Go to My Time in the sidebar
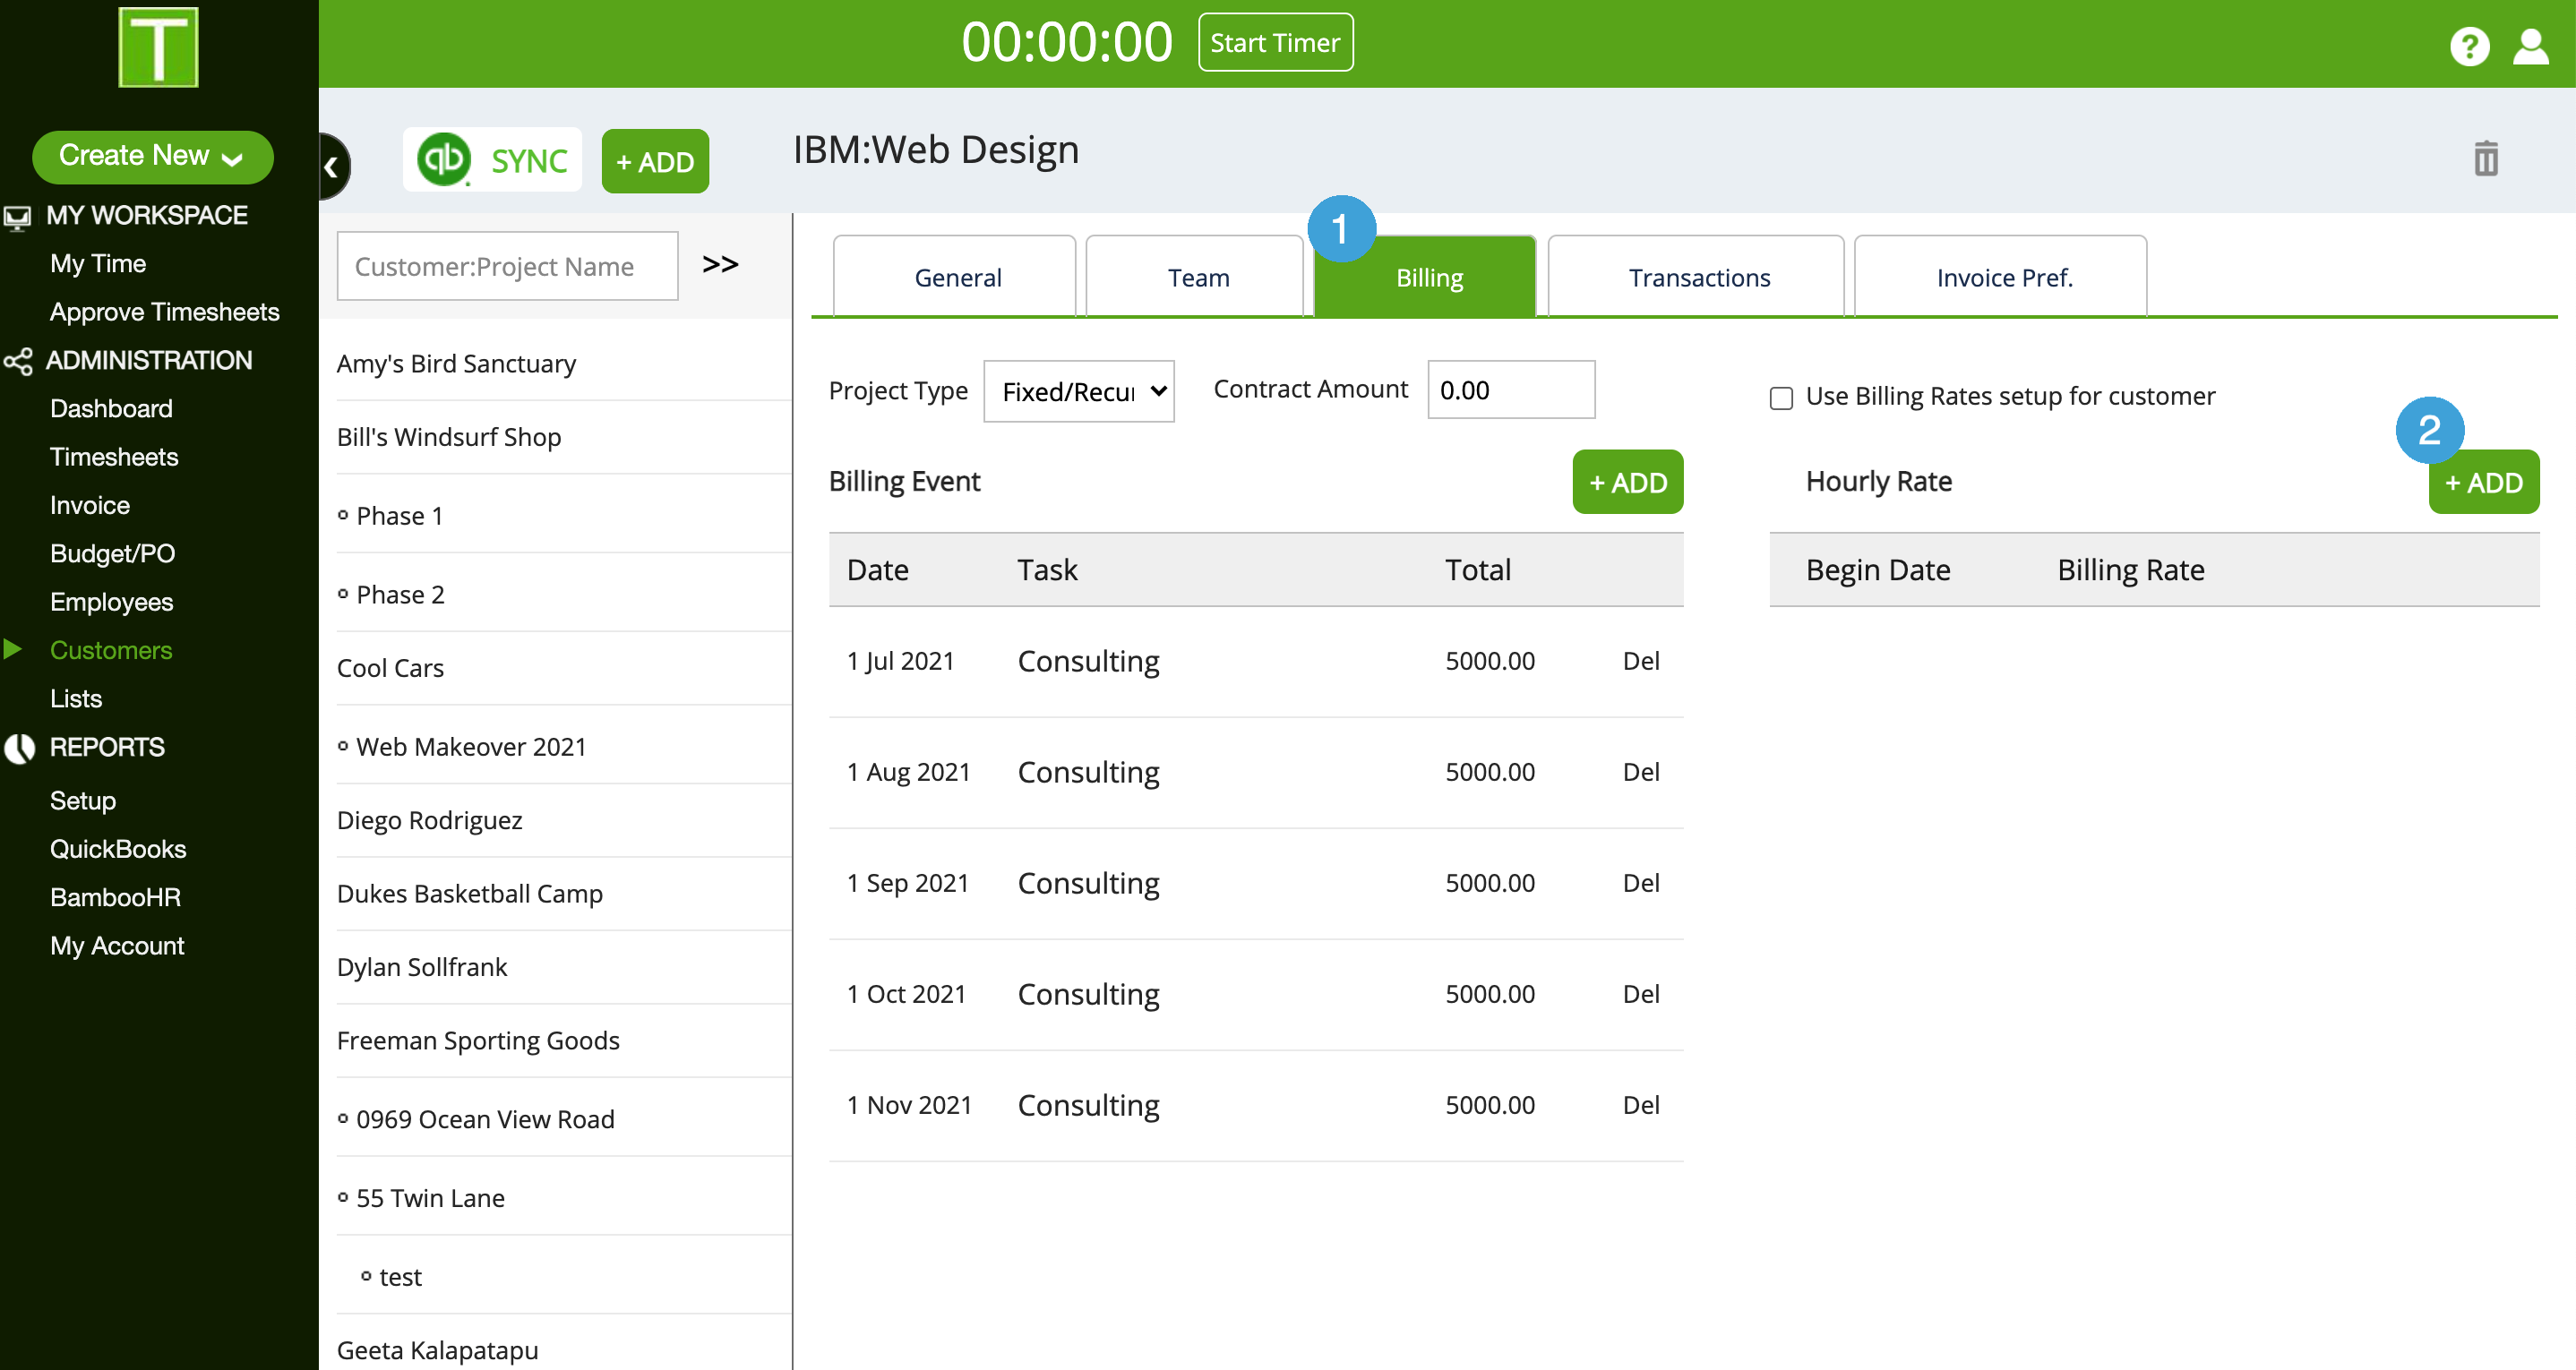This screenshot has width=2576, height=1370. pyautogui.click(x=98, y=264)
